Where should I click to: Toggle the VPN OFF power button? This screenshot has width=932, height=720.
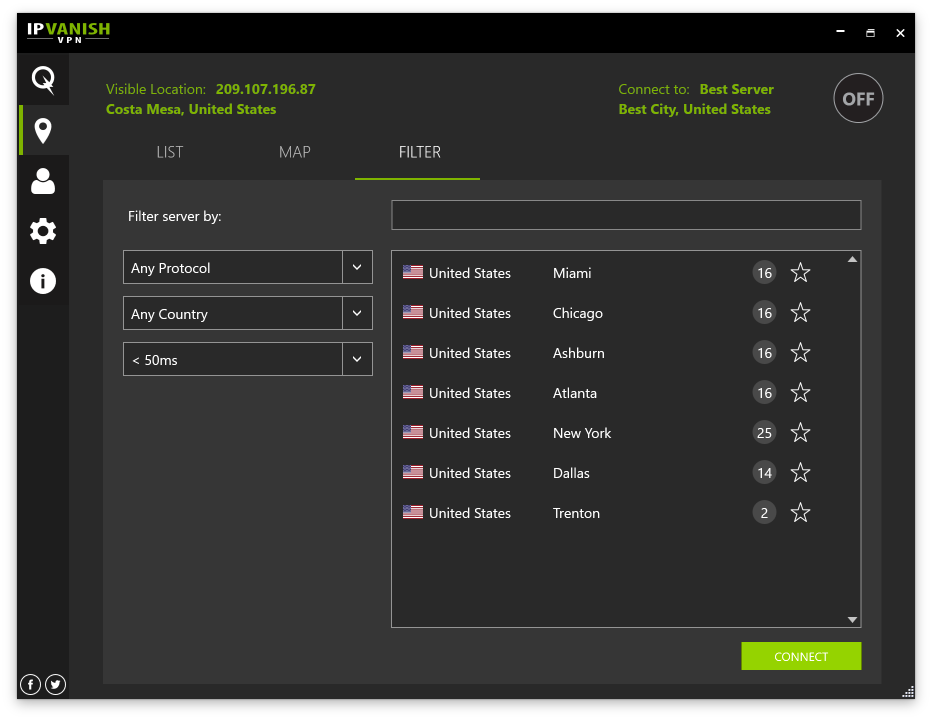point(858,98)
